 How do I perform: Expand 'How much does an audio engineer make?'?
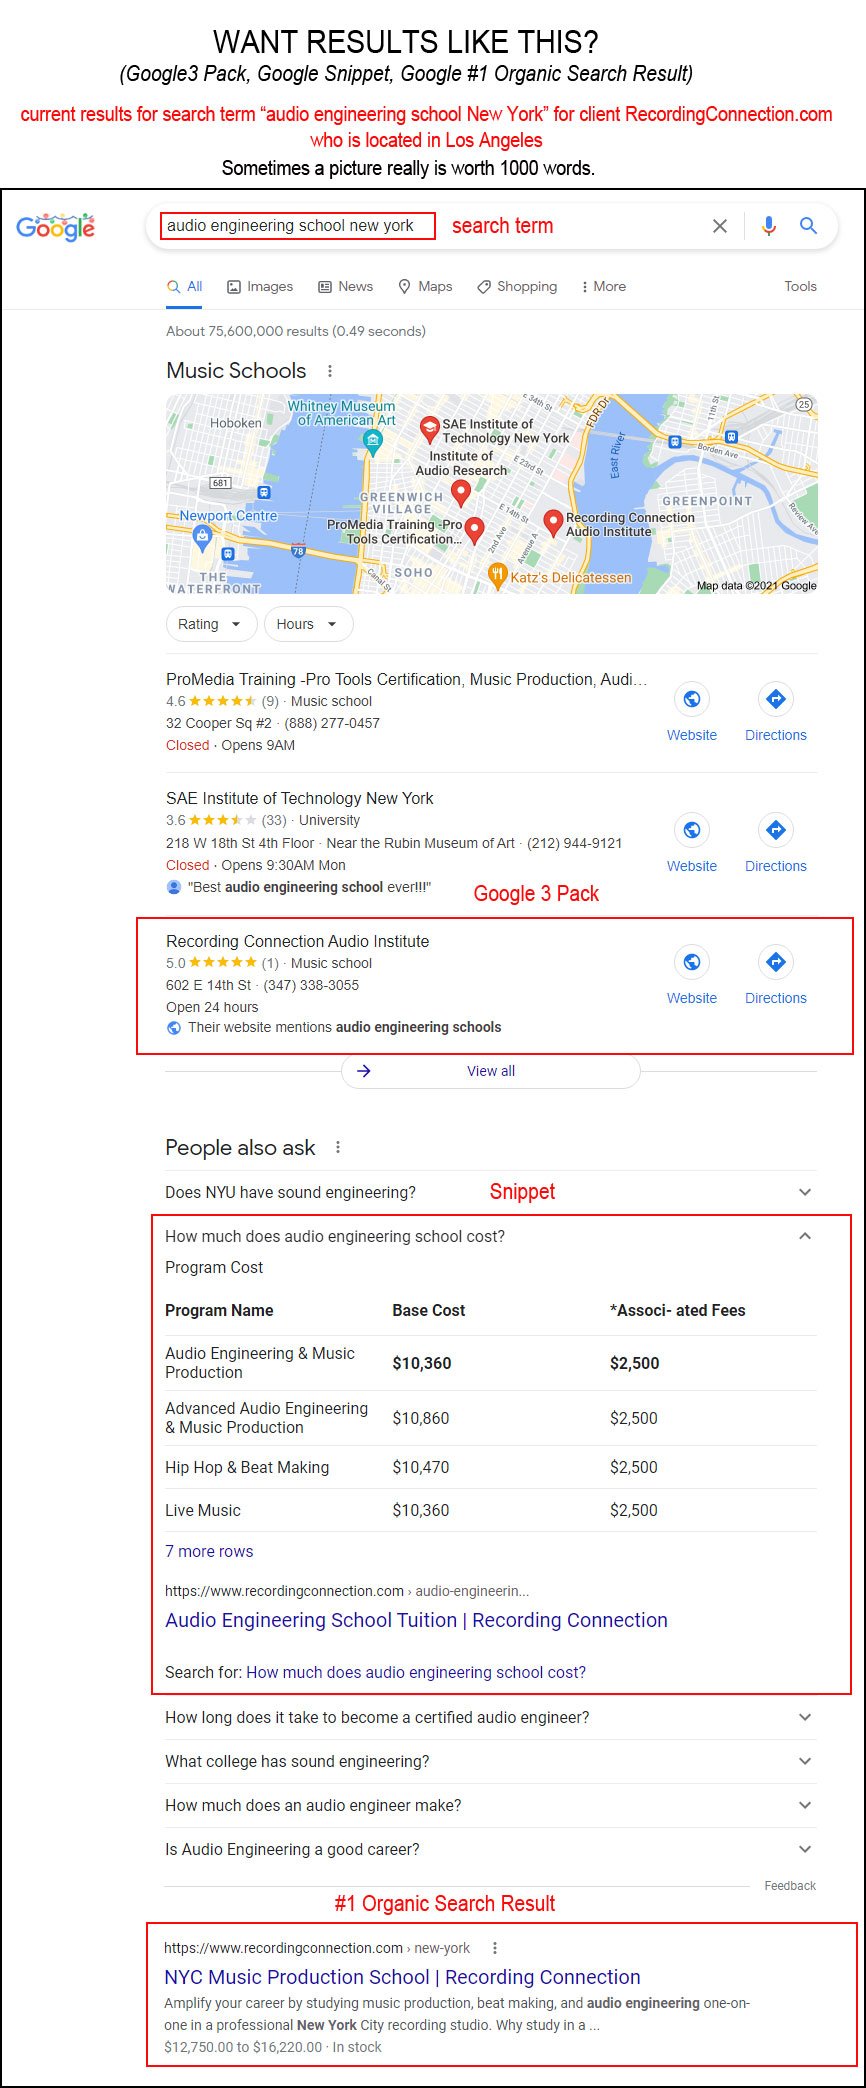tap(491, 1805)
